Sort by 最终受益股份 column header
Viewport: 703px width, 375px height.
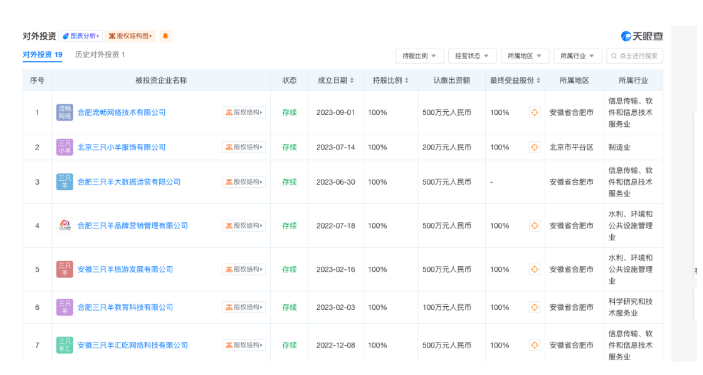[x=515, y=80]
